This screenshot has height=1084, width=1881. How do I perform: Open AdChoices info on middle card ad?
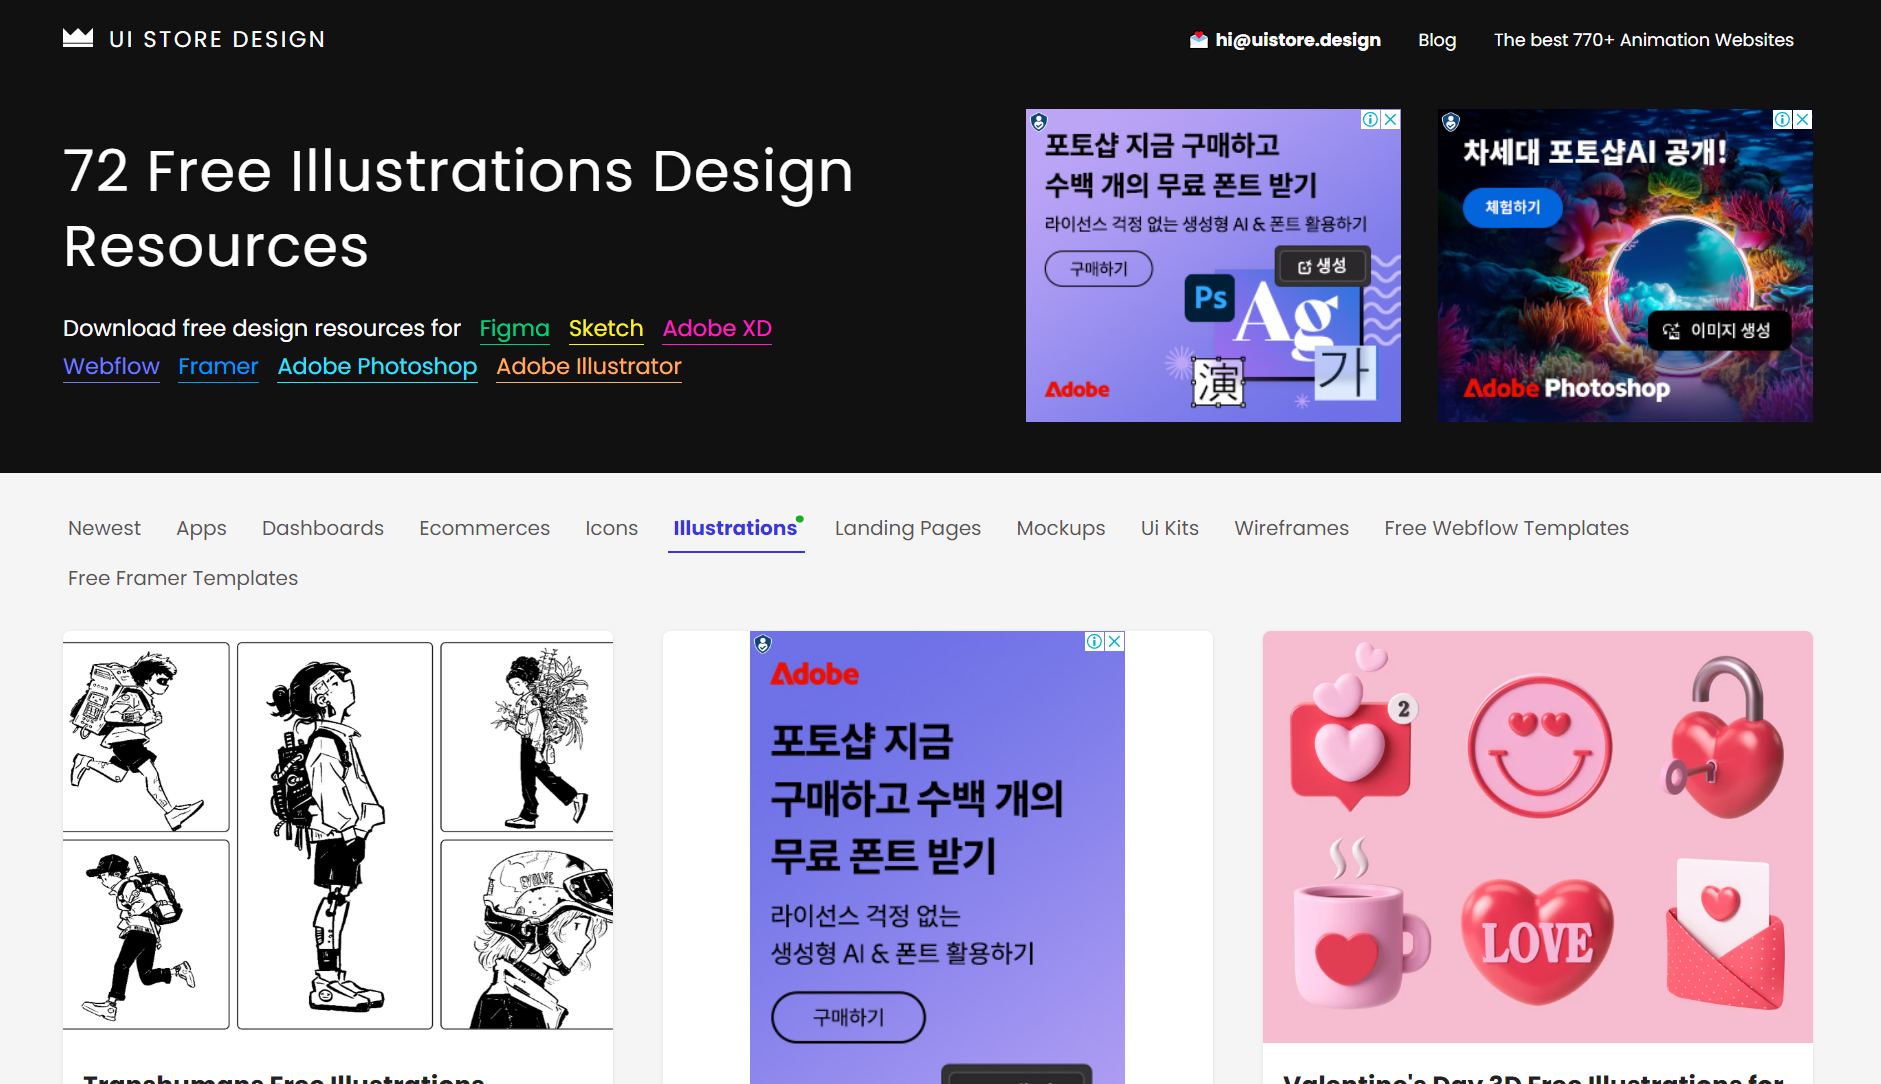click(1095, 641)
